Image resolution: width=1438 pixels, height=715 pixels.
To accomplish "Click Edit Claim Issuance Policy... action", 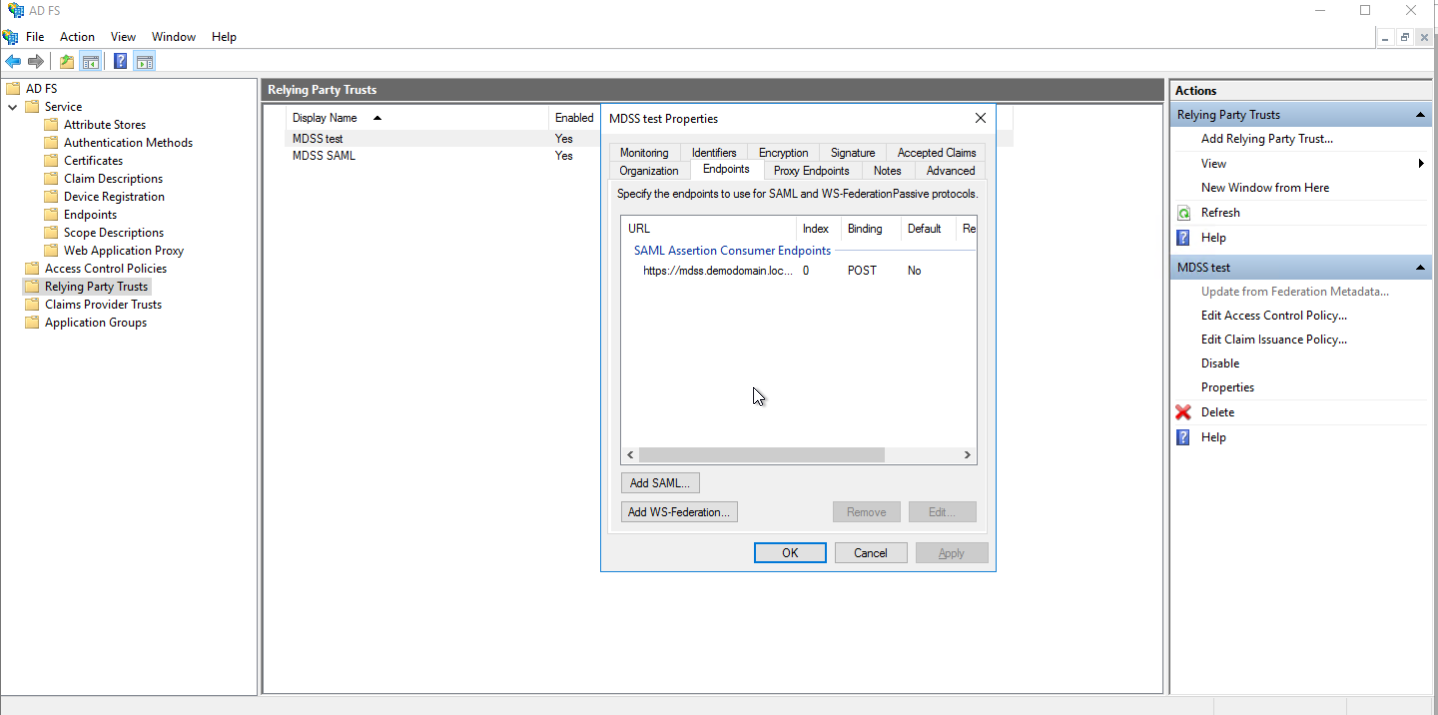I will tap(1273, 339).
